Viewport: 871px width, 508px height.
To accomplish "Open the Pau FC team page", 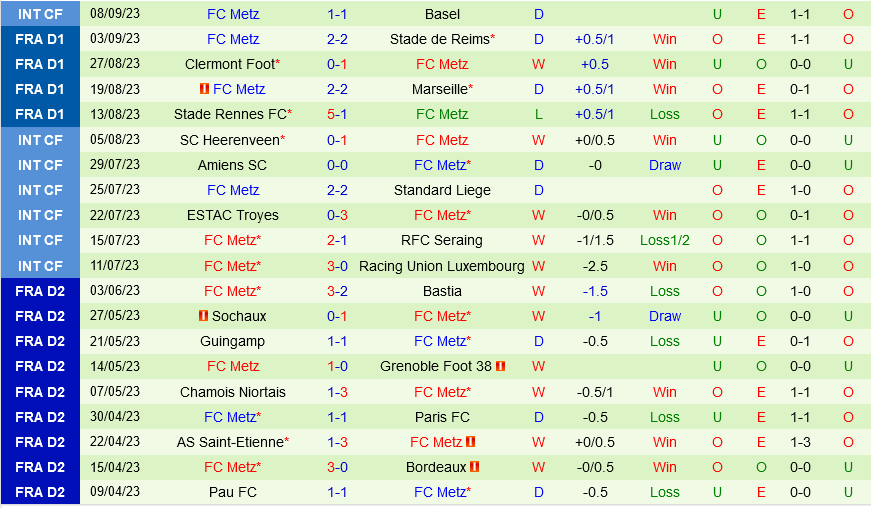I will coord(233,492).
